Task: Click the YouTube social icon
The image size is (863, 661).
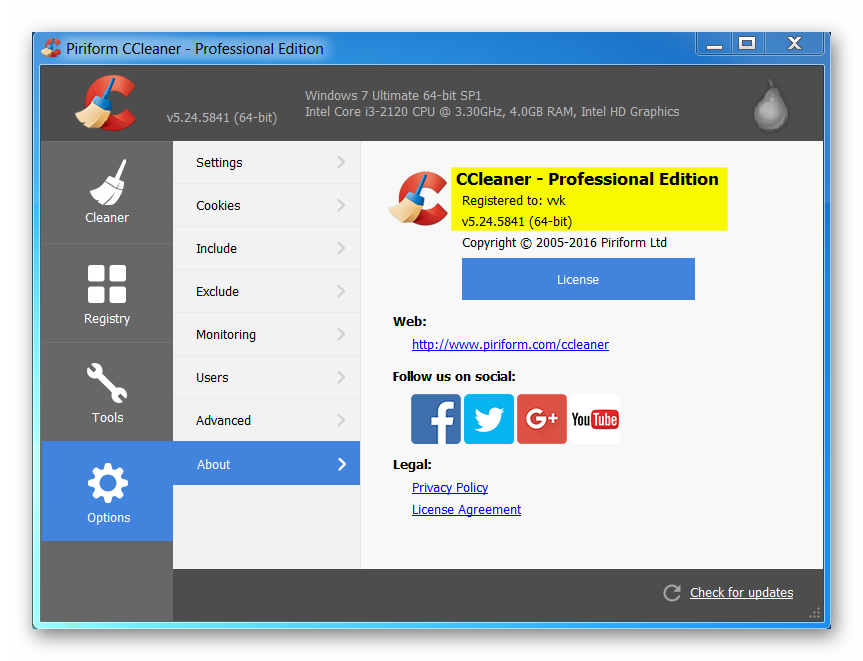Action: pos(594,419)
